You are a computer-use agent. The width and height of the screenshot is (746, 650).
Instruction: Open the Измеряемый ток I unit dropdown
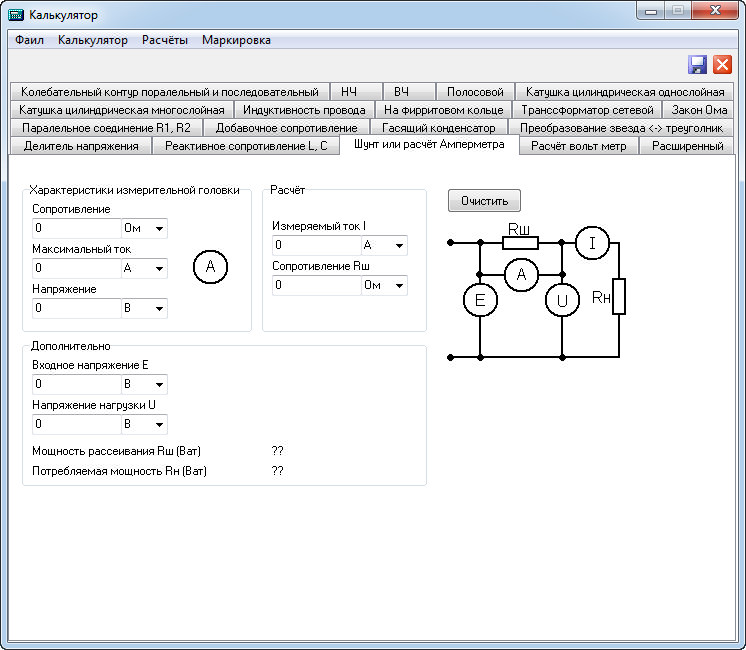384,246
